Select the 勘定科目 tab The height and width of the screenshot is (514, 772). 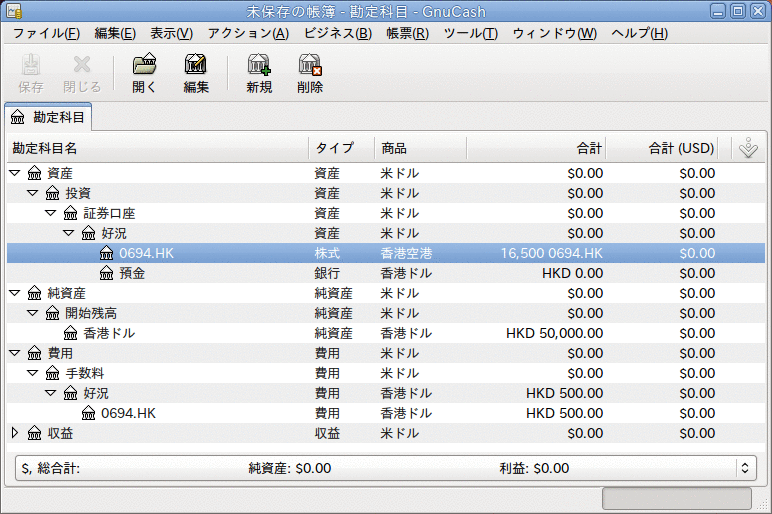(x=48, y=117)
